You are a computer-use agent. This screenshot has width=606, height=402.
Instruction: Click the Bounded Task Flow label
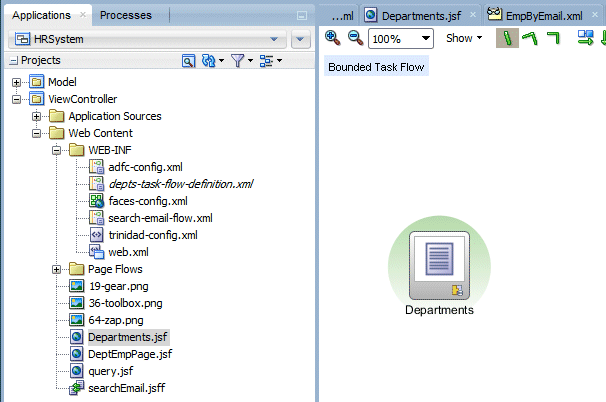coord(376,67)
